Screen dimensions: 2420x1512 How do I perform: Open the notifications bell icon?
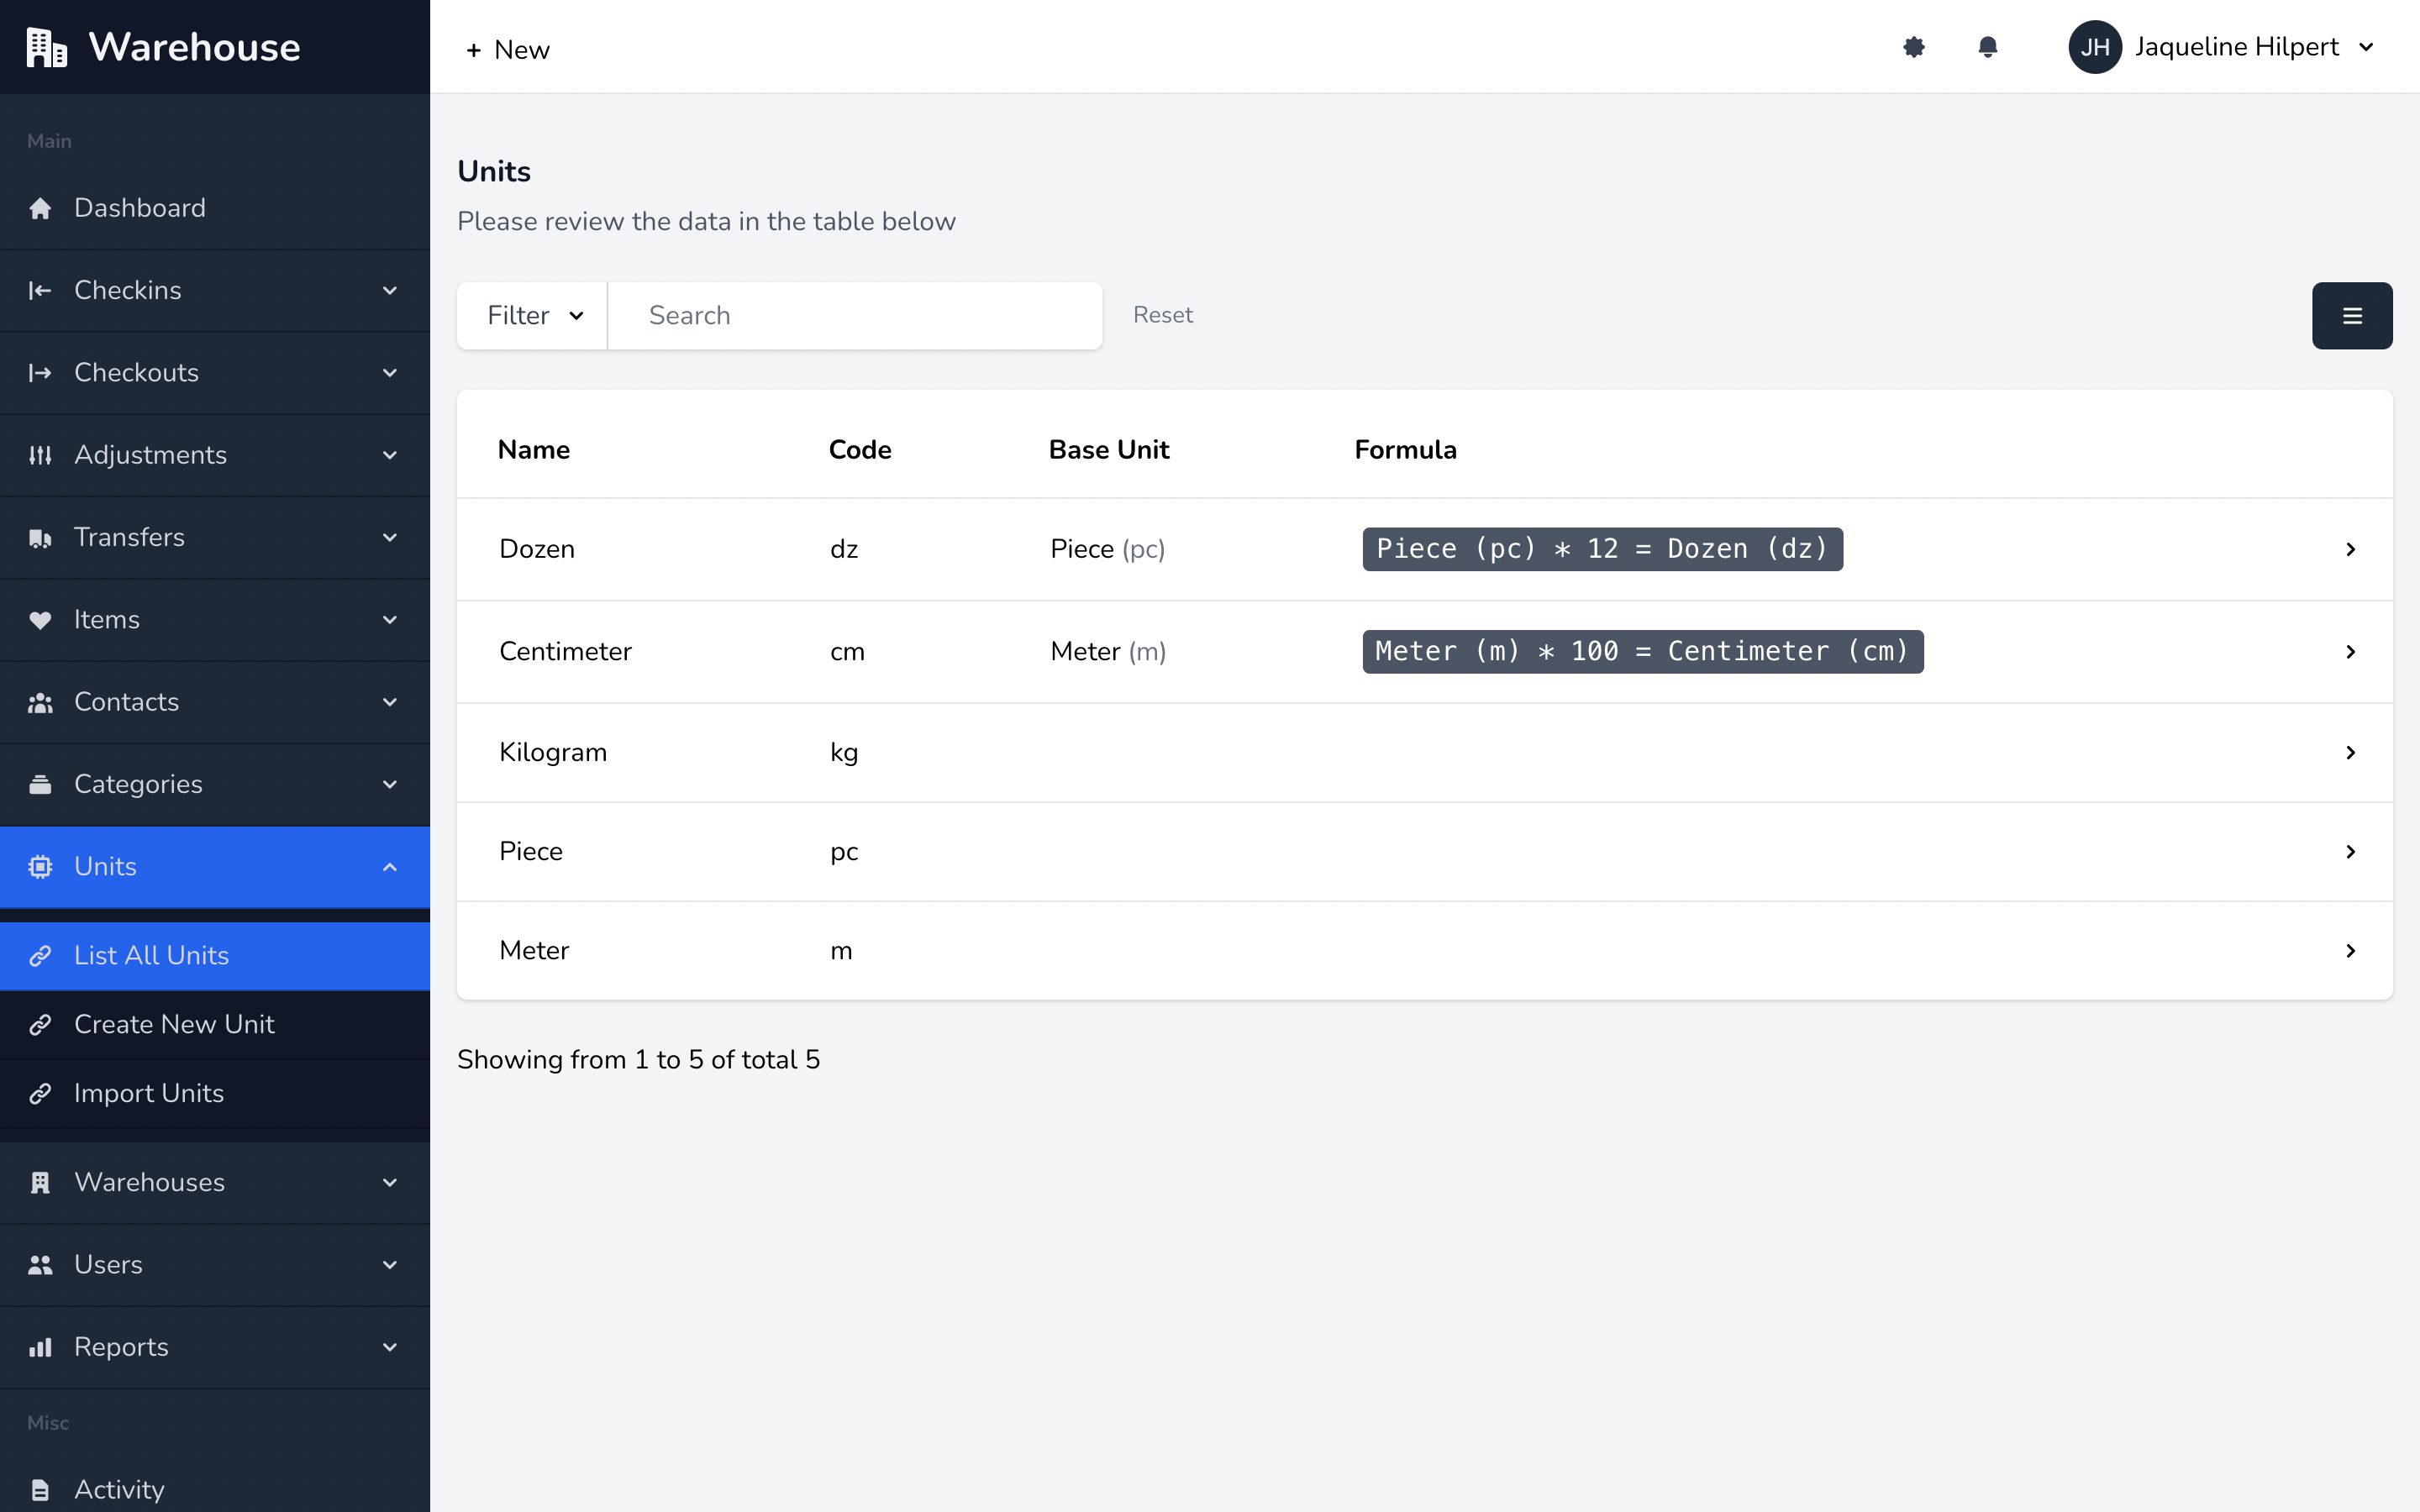[1987, 47]
